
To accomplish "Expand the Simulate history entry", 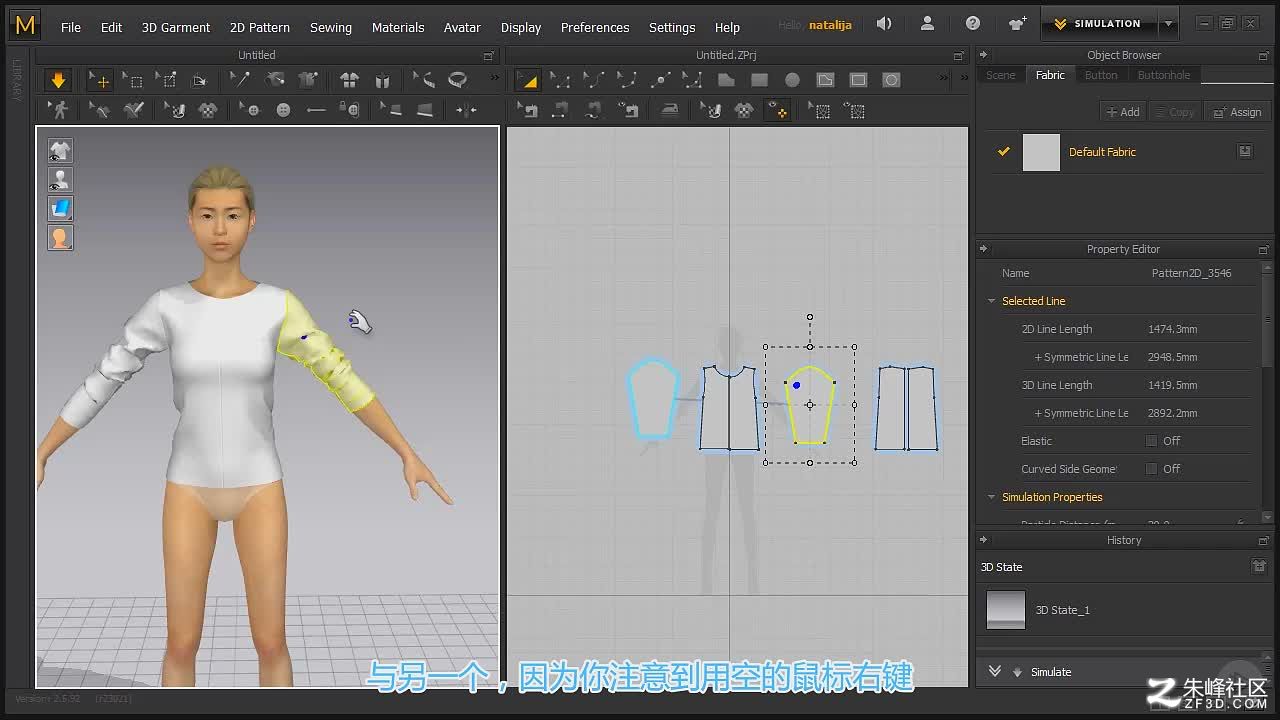I will click(x=994, y=671).
